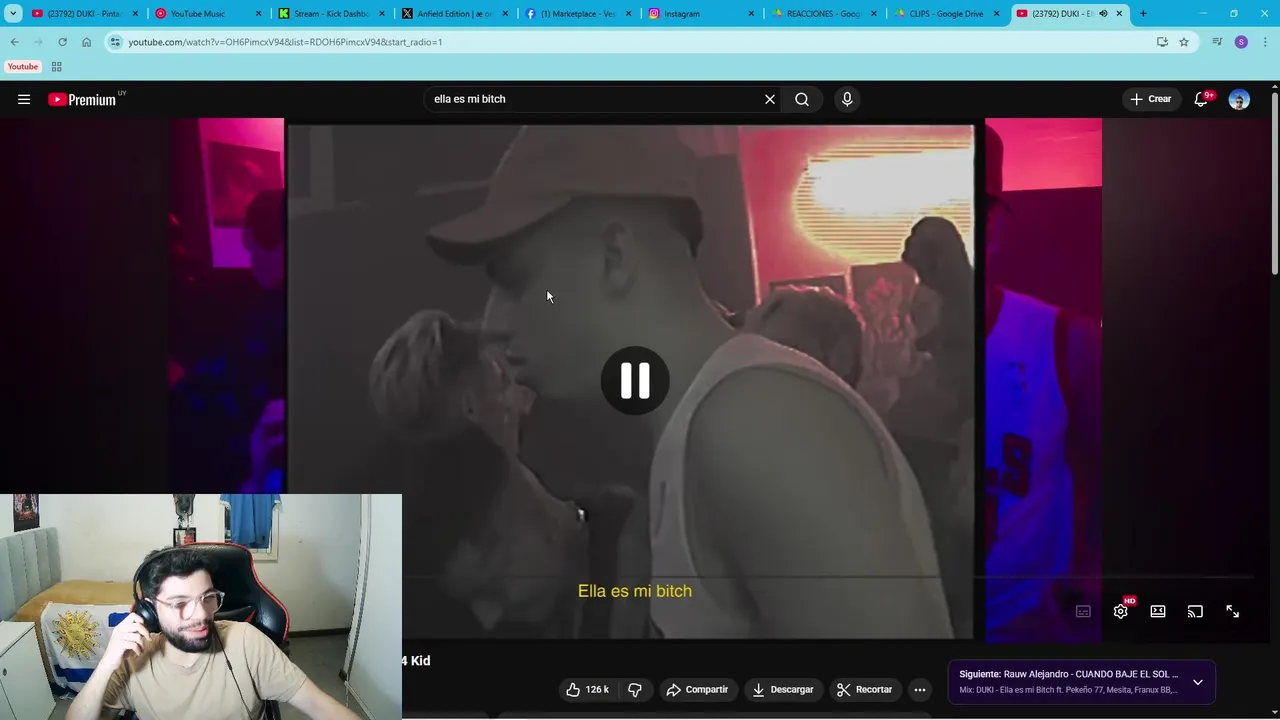
Task: Toggle subtitles button in player
Action: 1083,611
